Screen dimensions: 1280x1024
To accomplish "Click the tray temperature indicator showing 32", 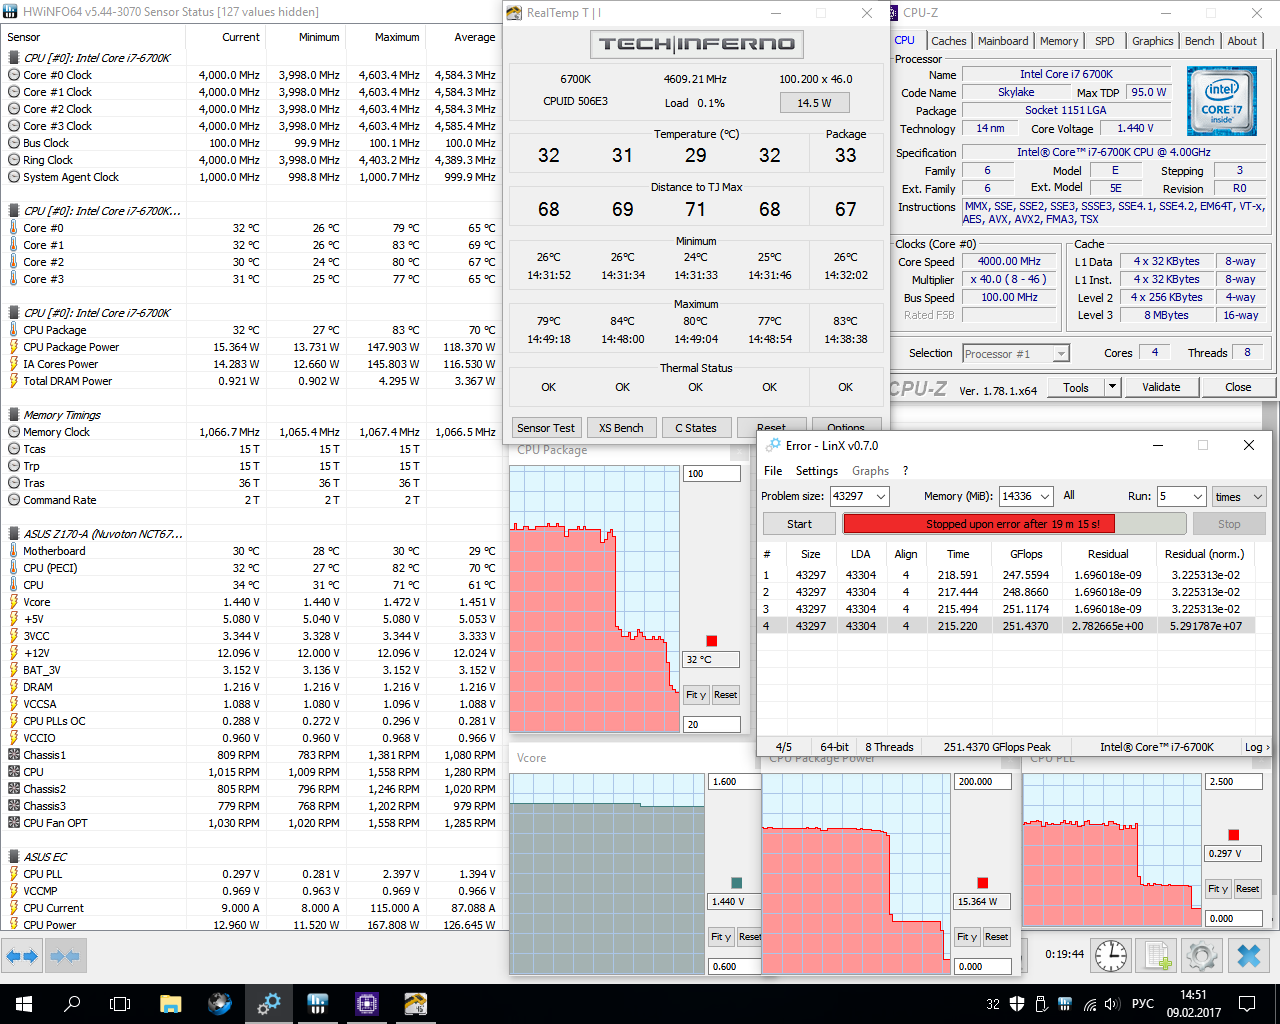I will pos(993,1004).
